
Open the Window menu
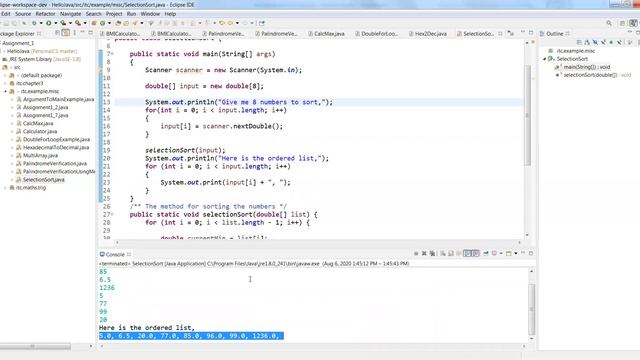pyautogui.click(x=150, y=14)
